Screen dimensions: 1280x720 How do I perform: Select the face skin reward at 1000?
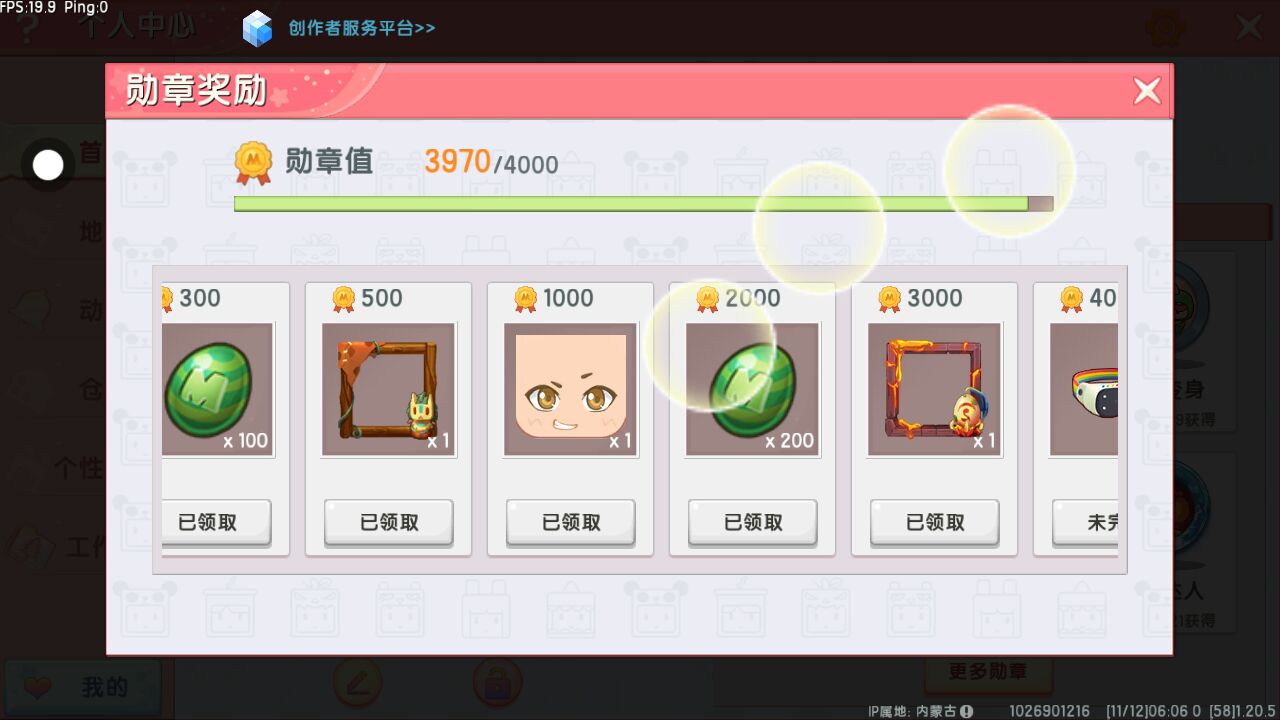[570, 389]
